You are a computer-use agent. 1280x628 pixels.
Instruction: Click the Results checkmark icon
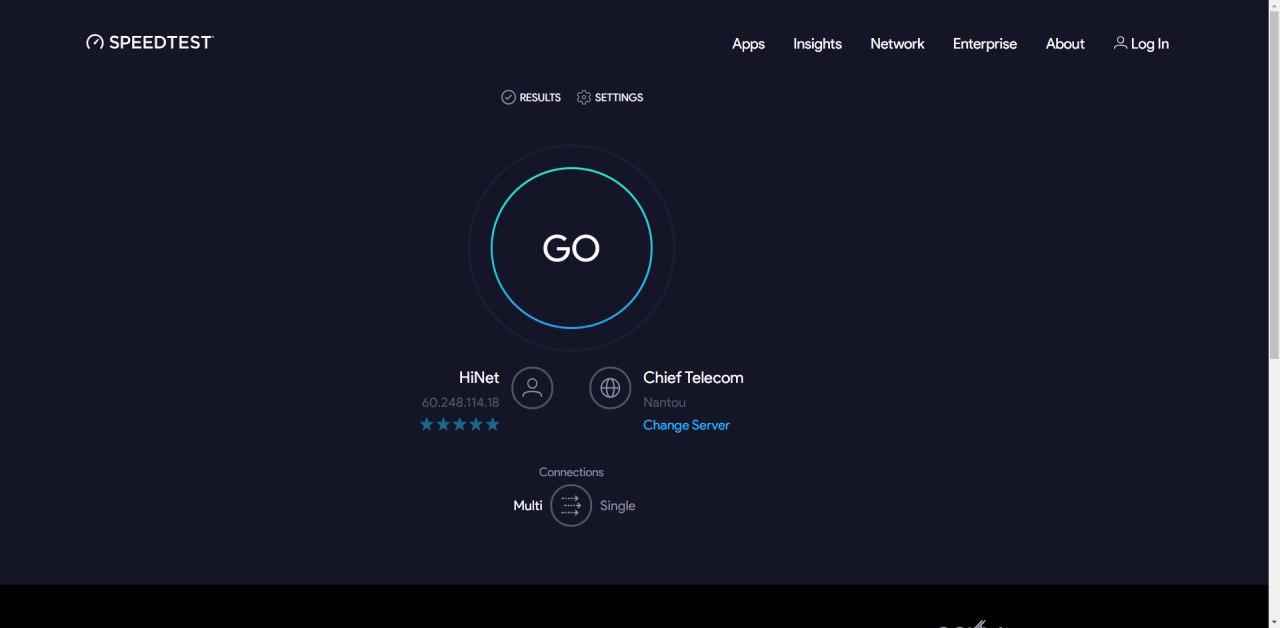point(508,97)
